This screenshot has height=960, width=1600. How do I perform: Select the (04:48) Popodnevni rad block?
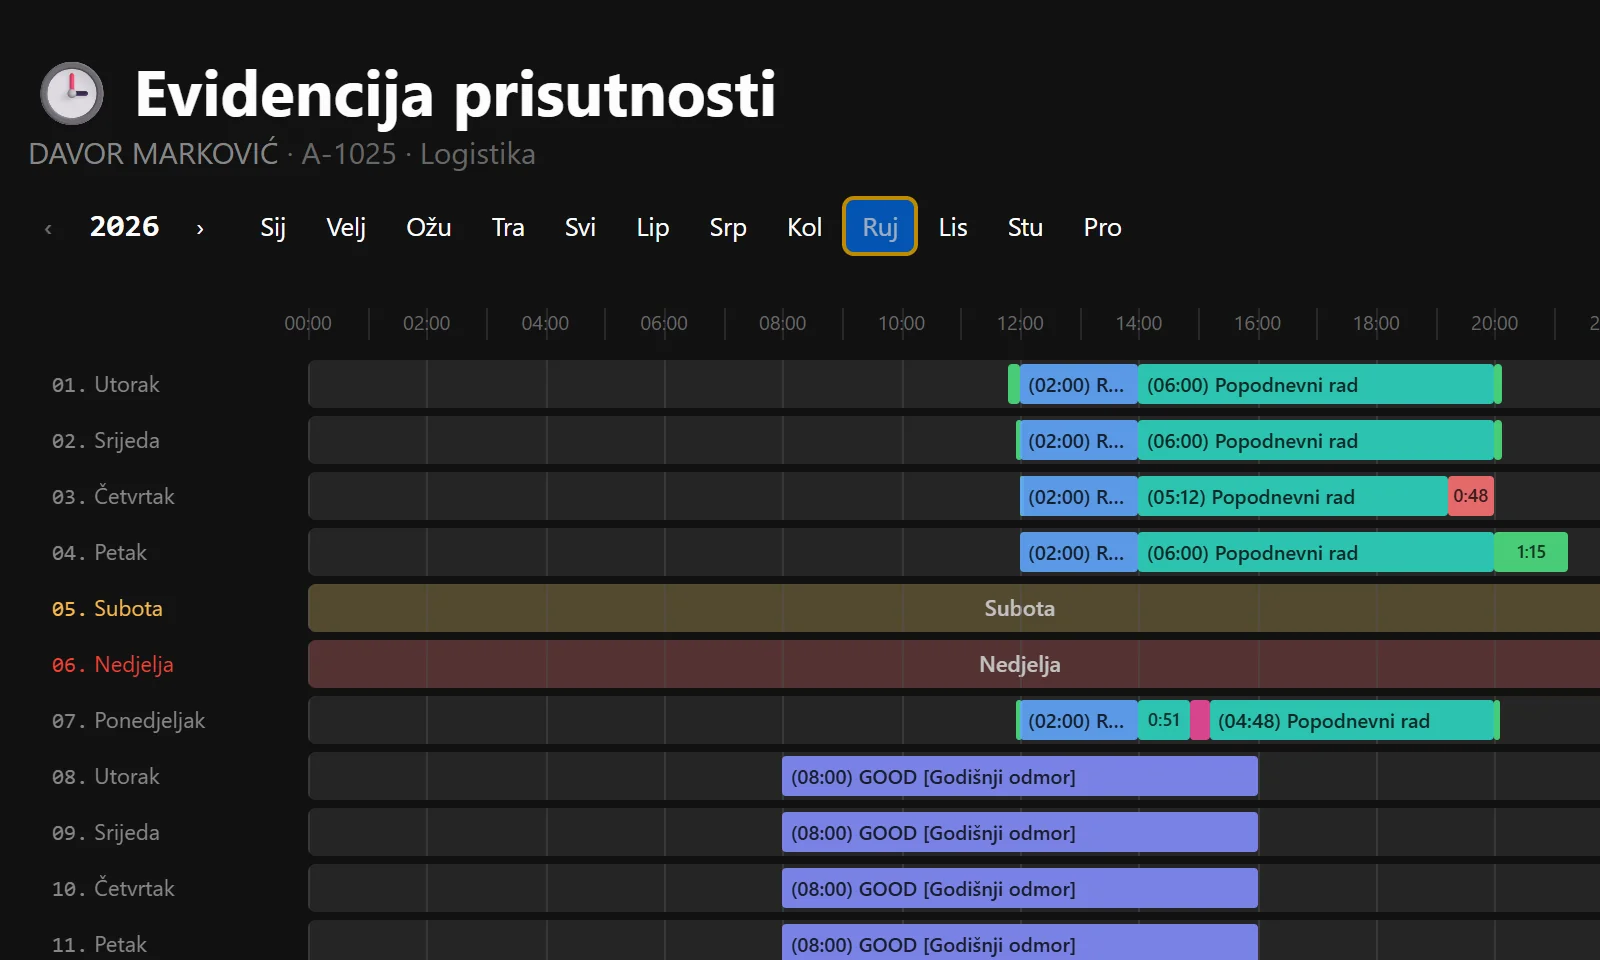tap(1352, 721)
